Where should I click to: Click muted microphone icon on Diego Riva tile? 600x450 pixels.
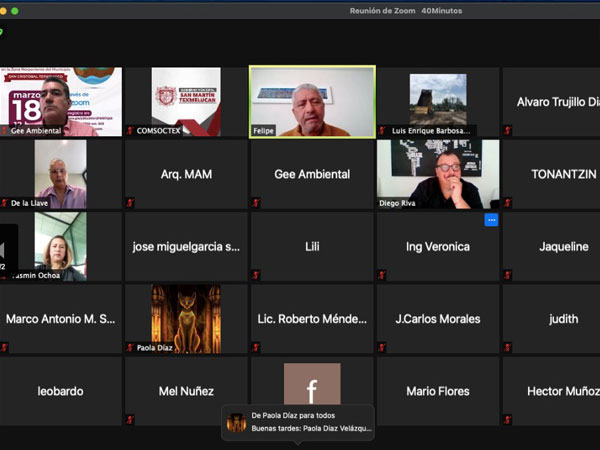(x=382, y=203)
